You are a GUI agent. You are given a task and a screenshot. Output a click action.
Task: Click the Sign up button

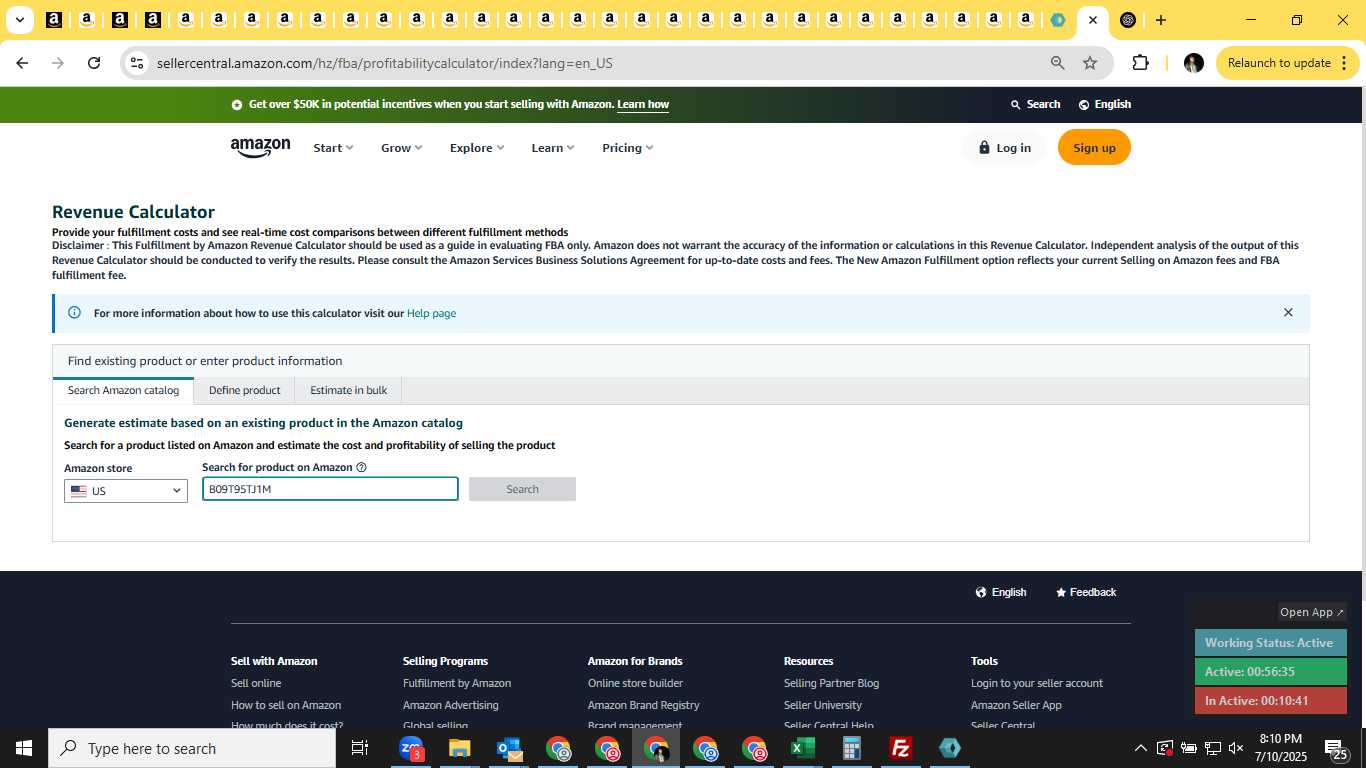tap(1094, 148)
